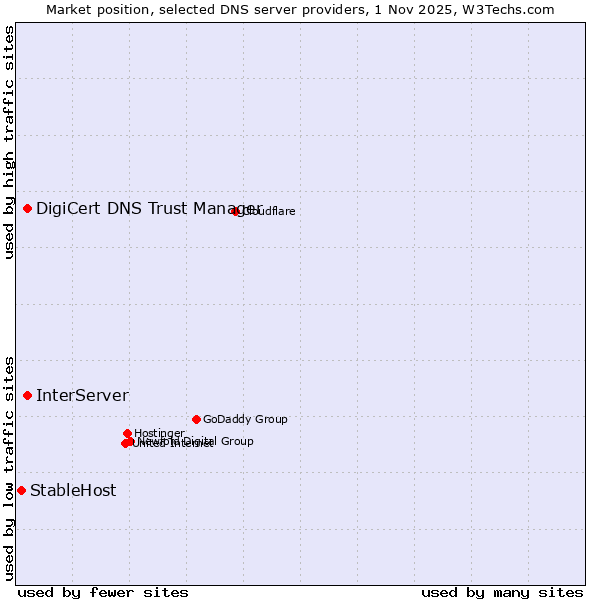Click the Cloudflare data point marker
The height and width of the screenshot is (600, 600).
tap(236, 211)
